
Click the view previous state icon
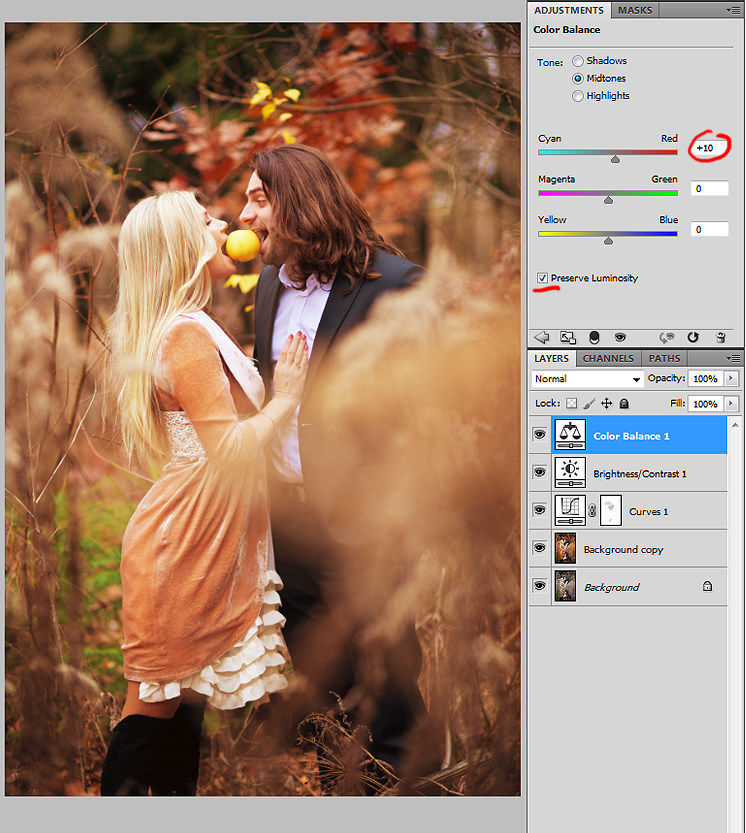coord(667,337)
